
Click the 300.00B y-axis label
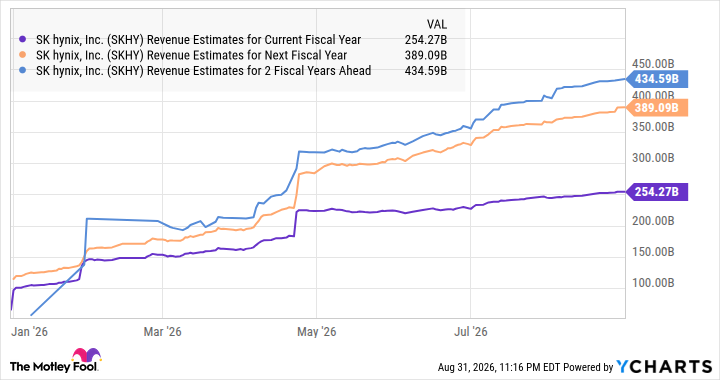pyautogui.click(x=653, y=158)
